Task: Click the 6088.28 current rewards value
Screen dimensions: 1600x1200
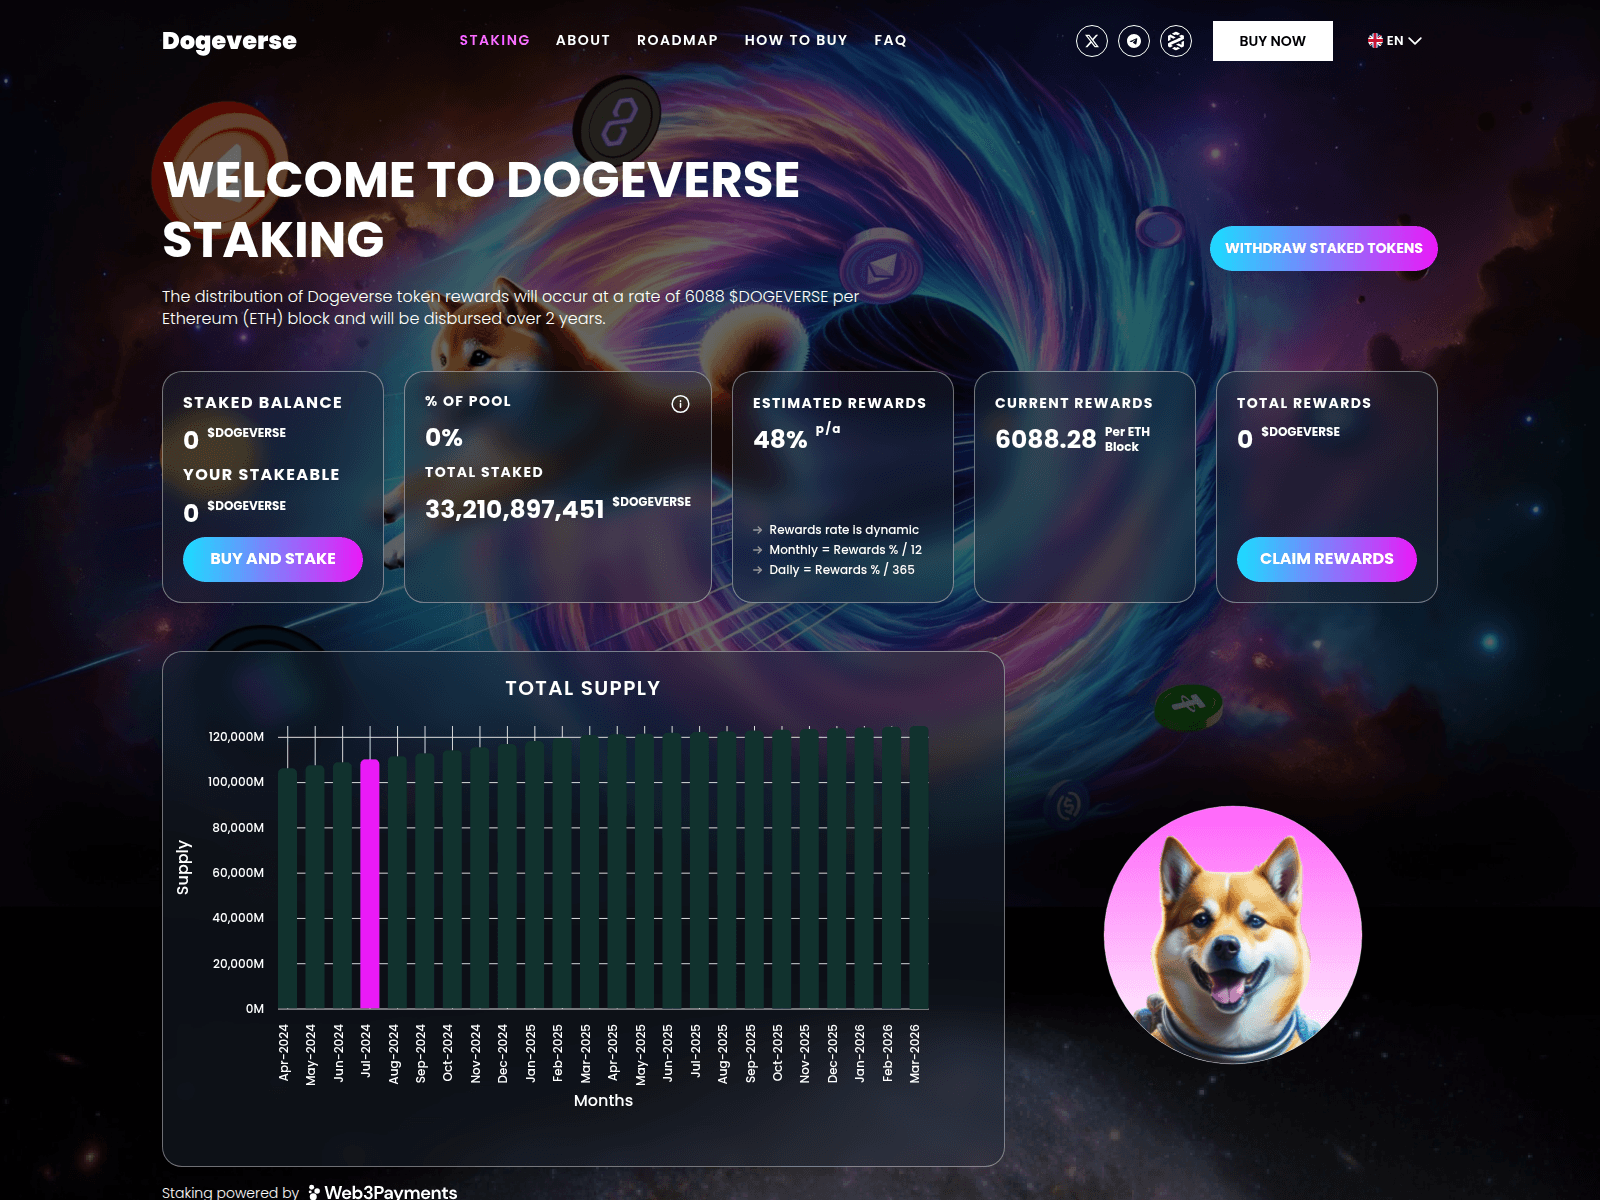Action: 1045,439
